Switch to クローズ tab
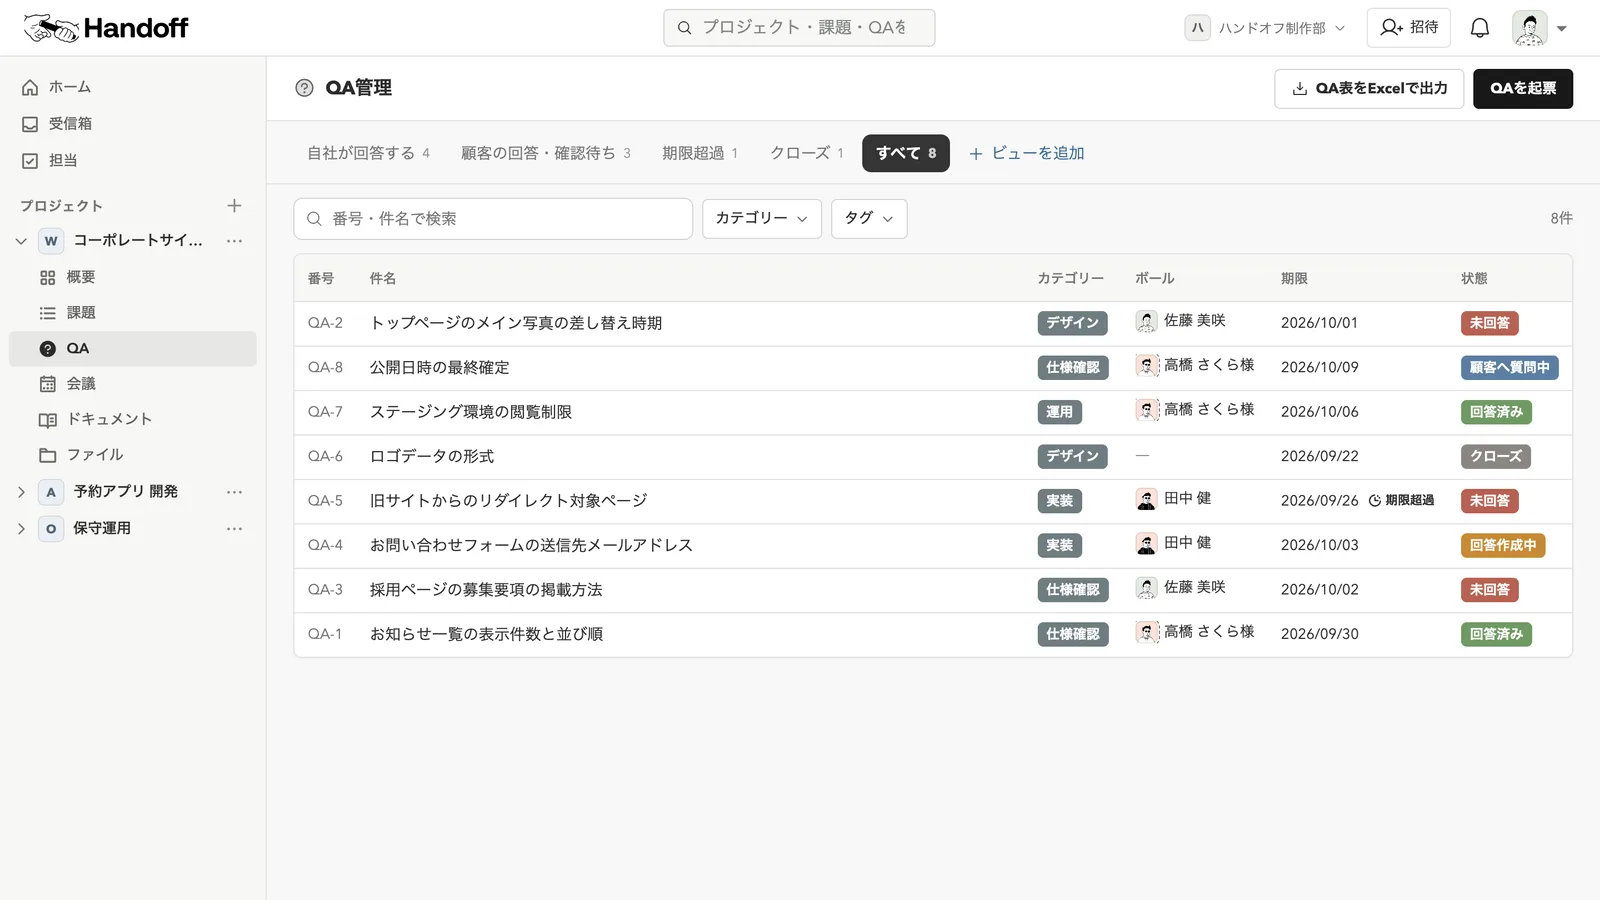The width and height of the screenshot is (1600, 900). pyautogui.click(x=806, y=153)
